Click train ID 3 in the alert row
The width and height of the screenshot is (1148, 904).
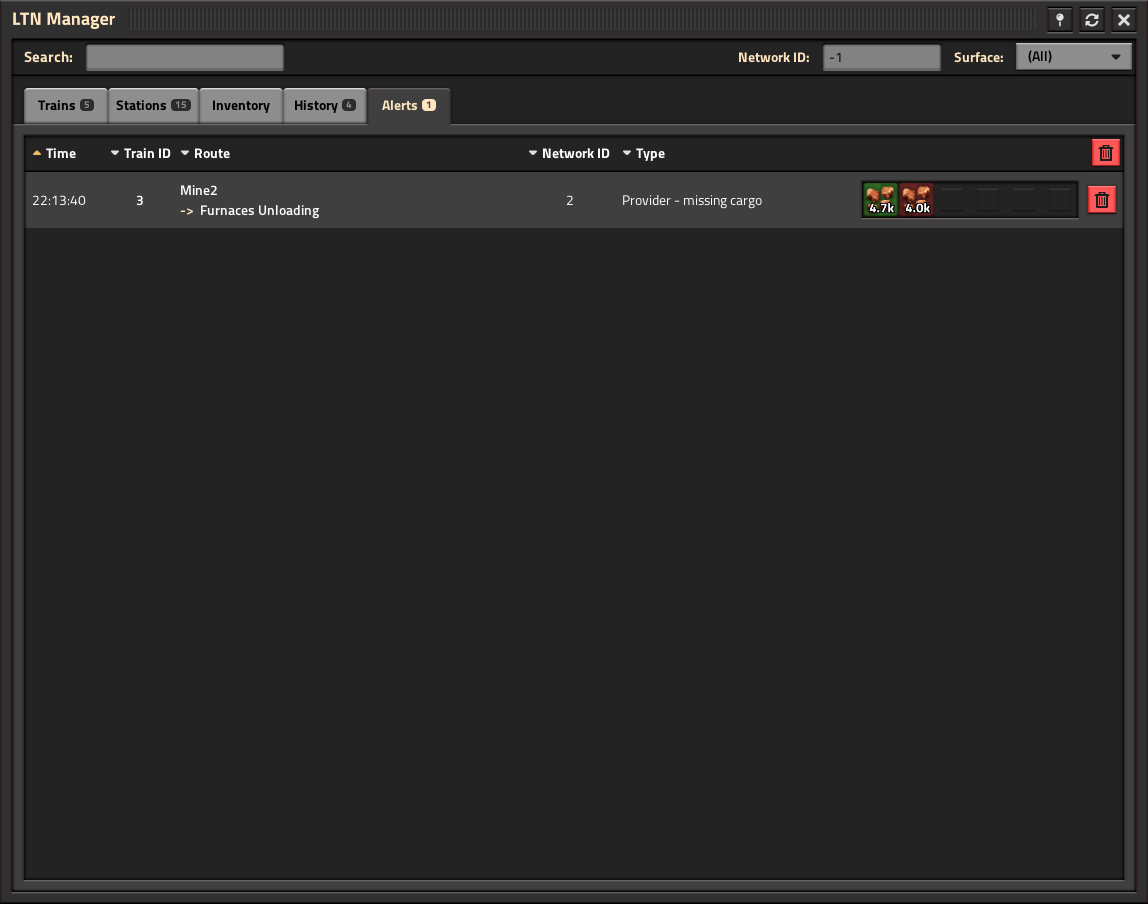click(140, 199)
